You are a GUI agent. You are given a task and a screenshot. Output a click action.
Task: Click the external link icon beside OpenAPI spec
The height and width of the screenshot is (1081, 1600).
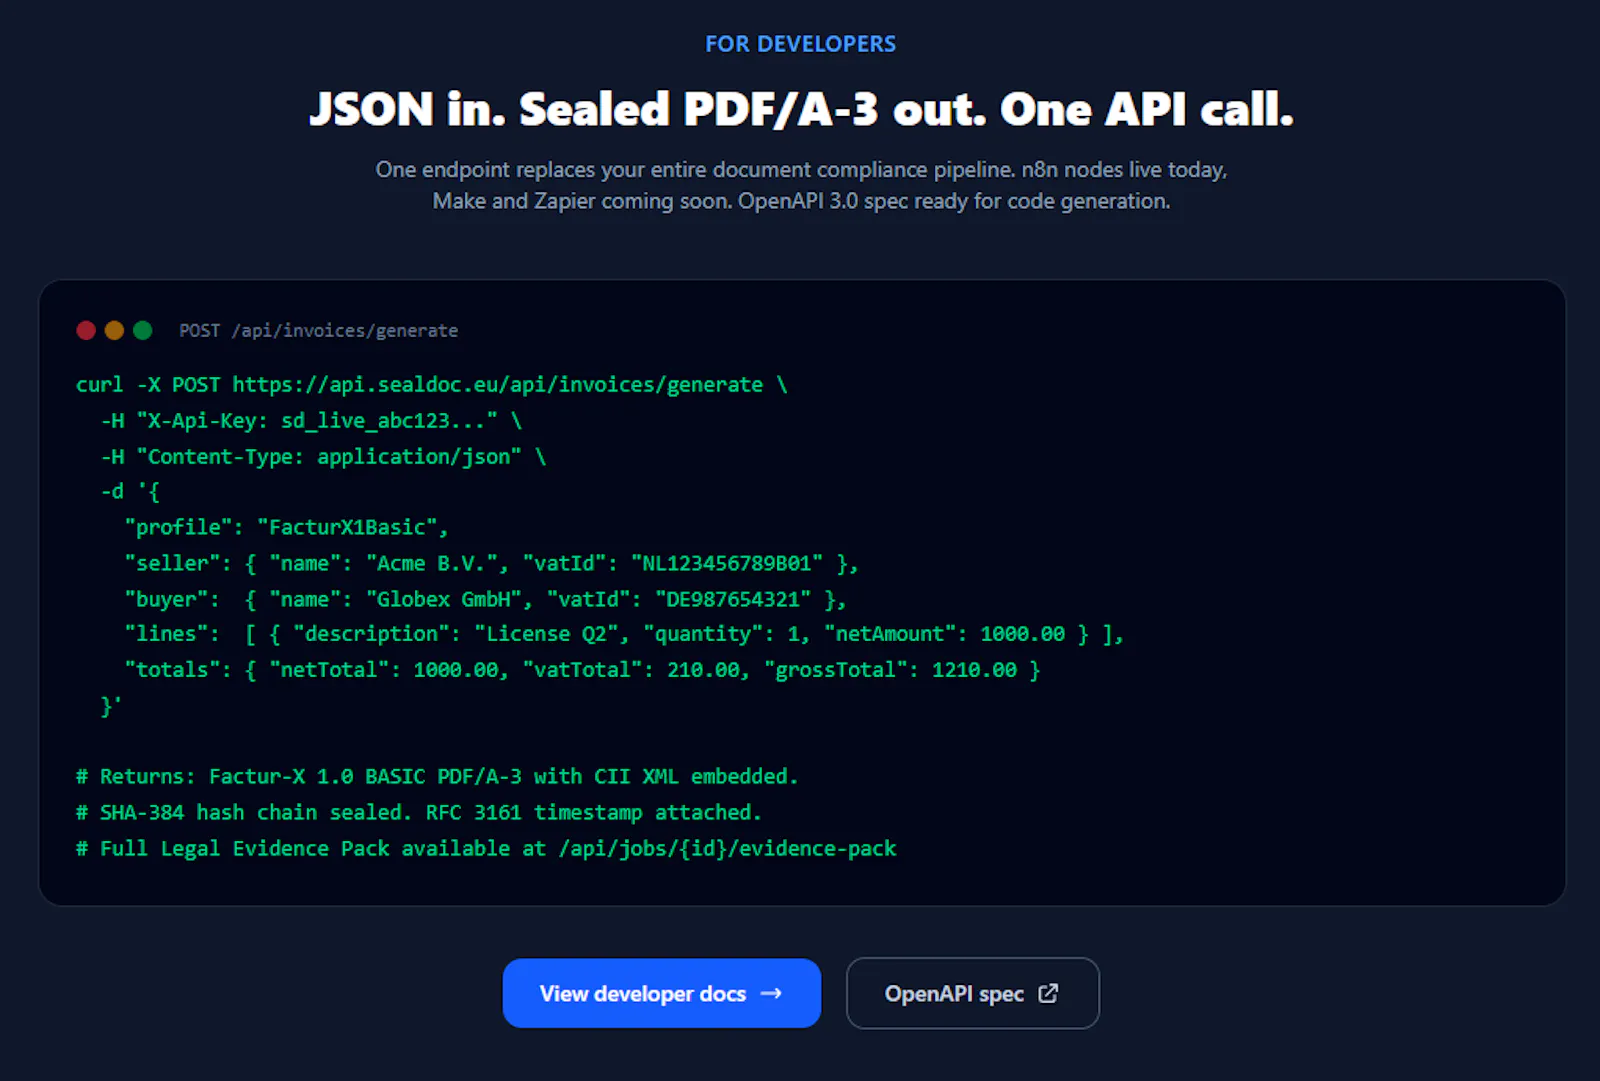(1048, 993)
